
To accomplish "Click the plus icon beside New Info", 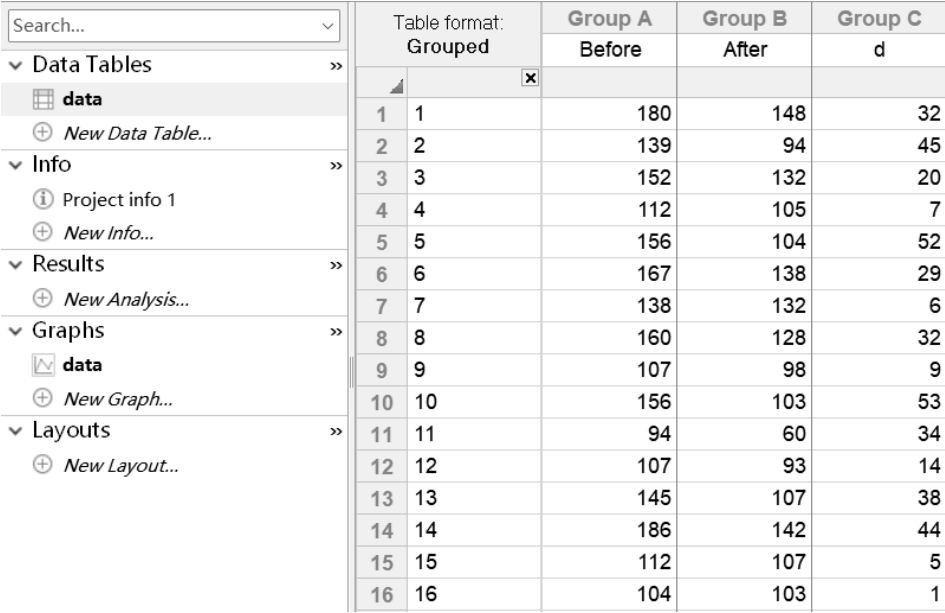I will pos(42,232).
